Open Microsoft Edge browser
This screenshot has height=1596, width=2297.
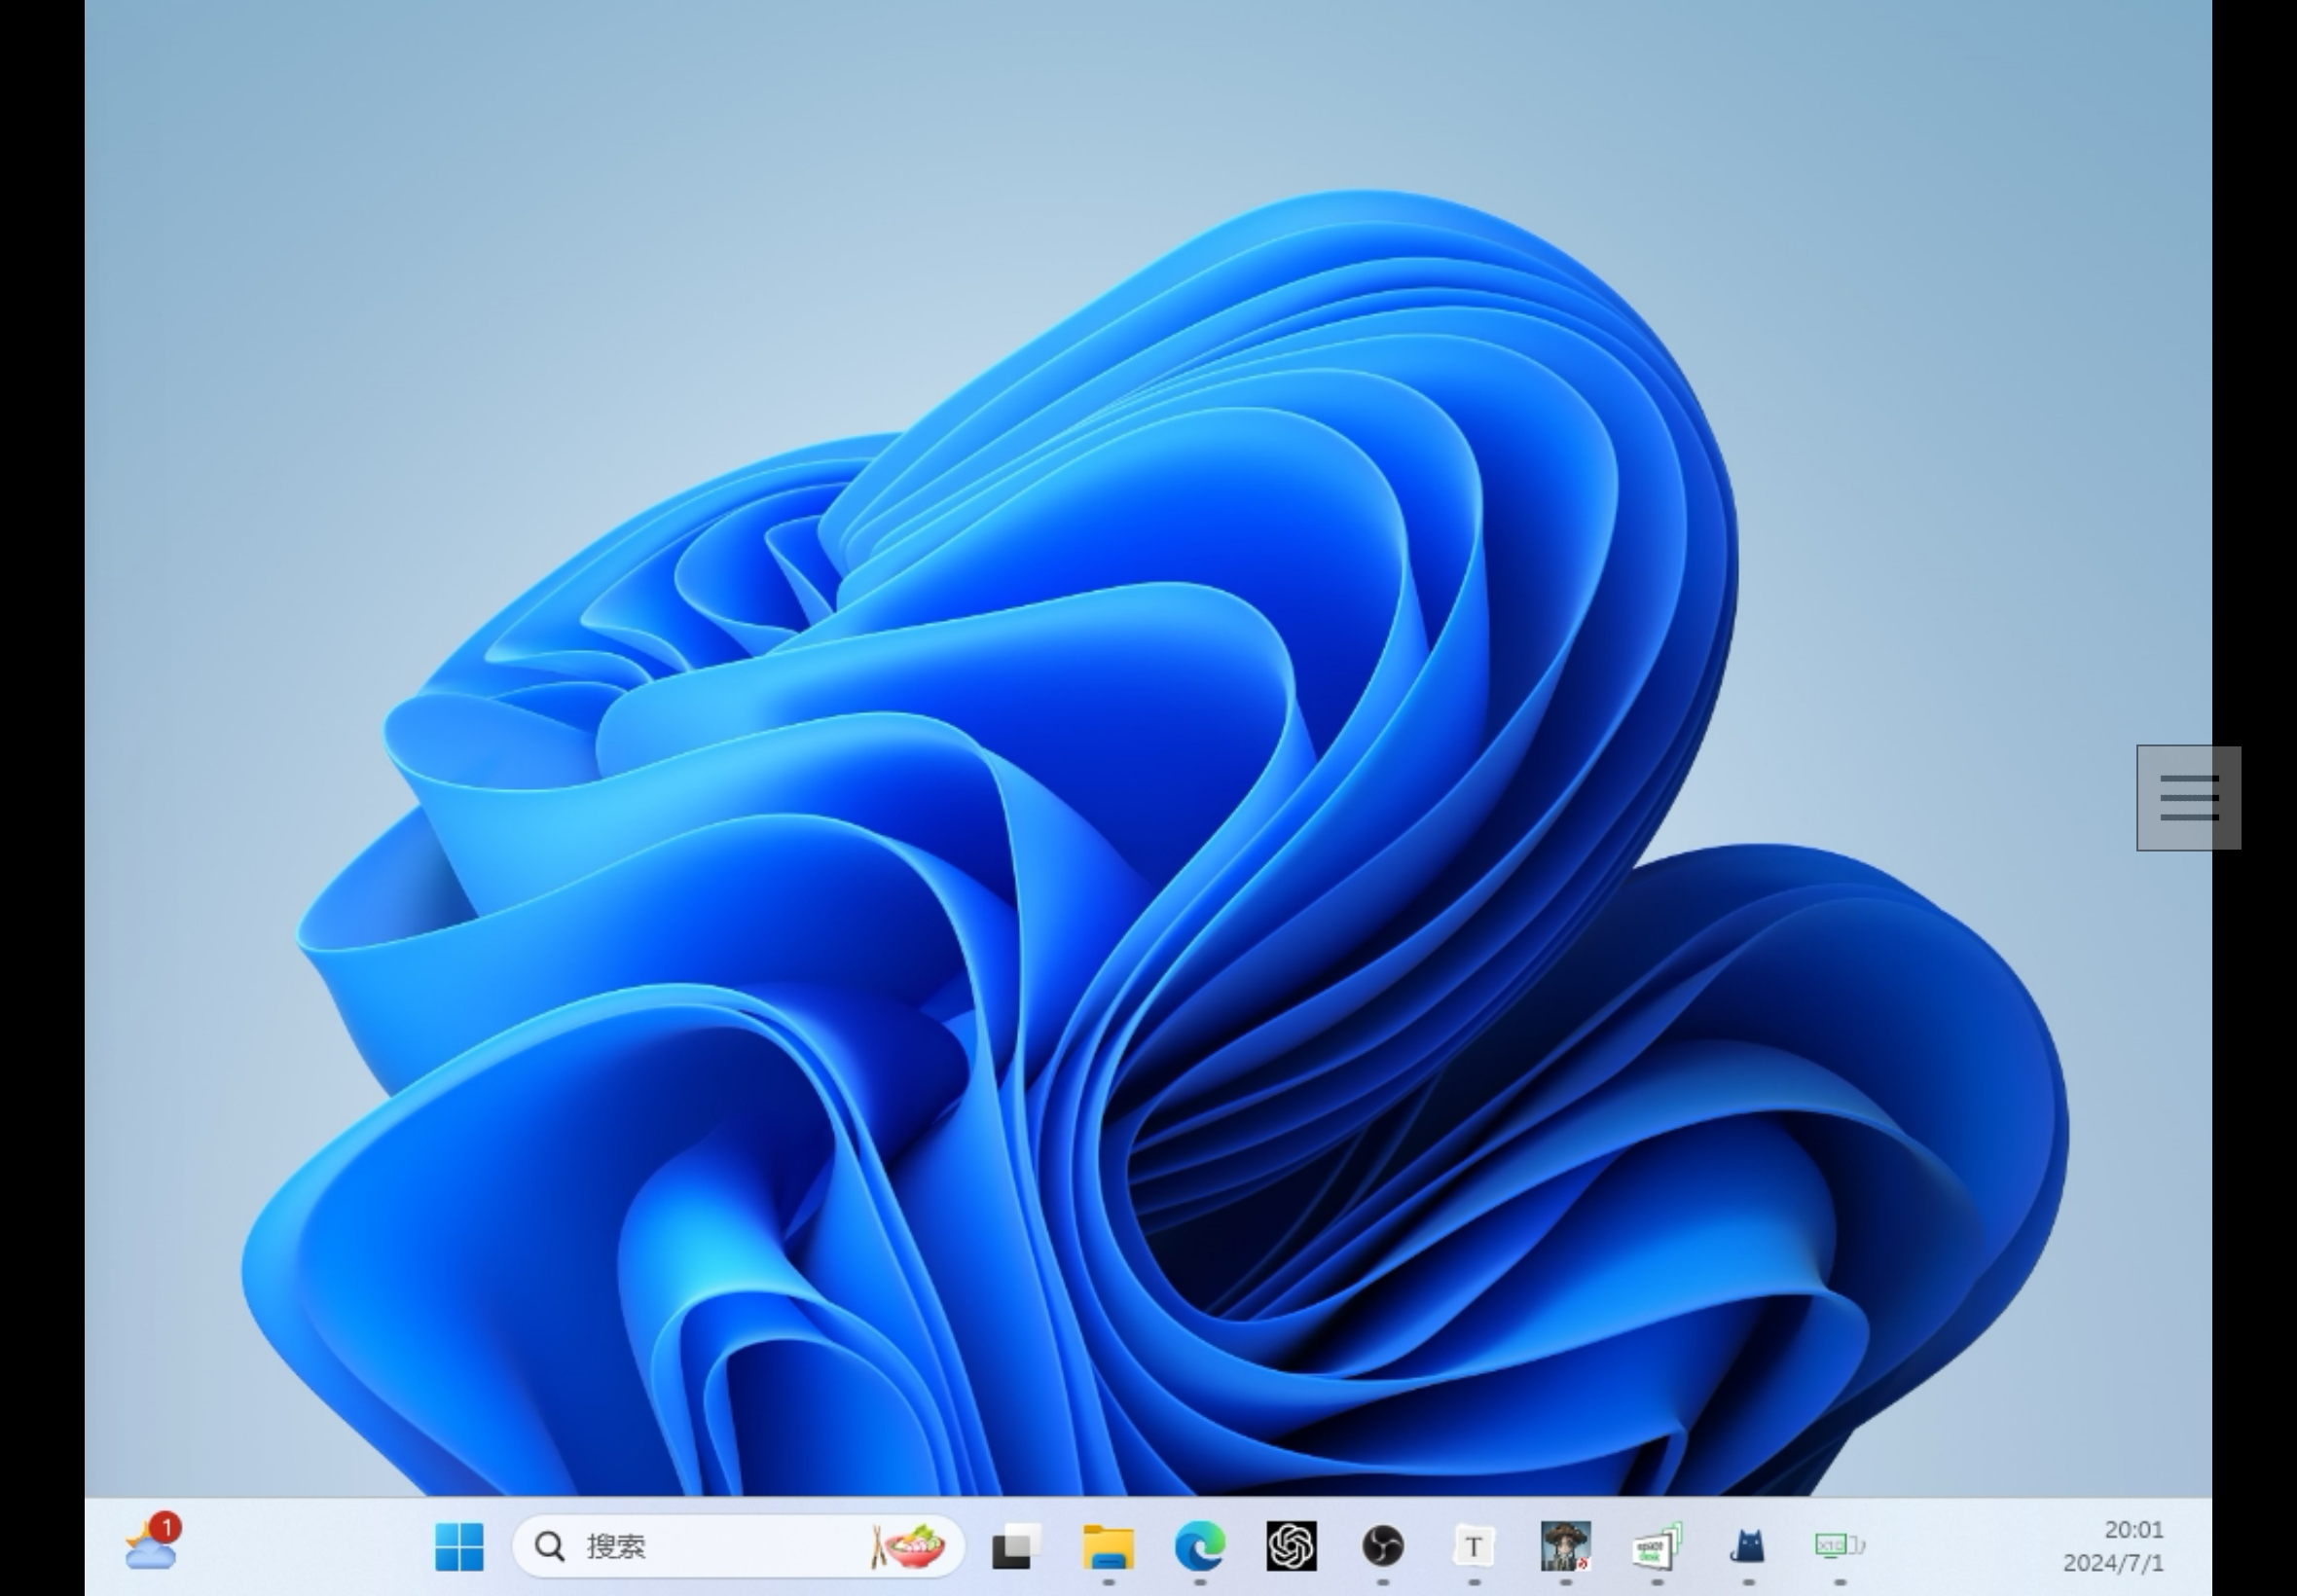[1200, 1546]
